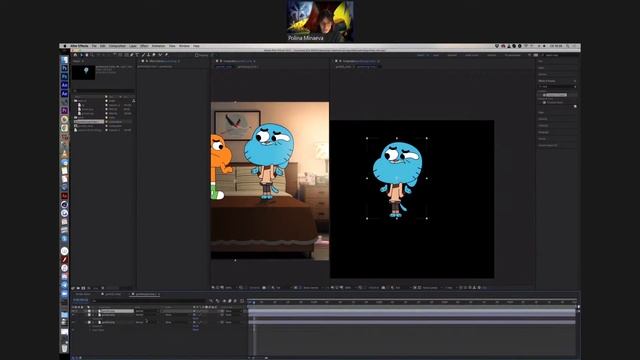Click the current time indicator in timeline

tap(254, 302)
